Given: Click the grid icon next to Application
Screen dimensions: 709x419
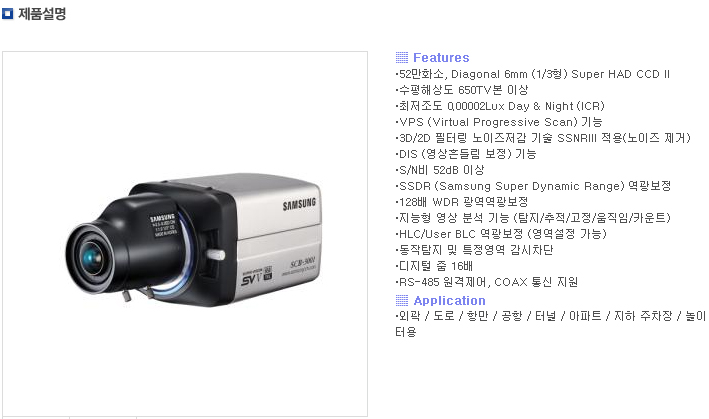Looking at the screenshot, I should (x=402, y=300).
